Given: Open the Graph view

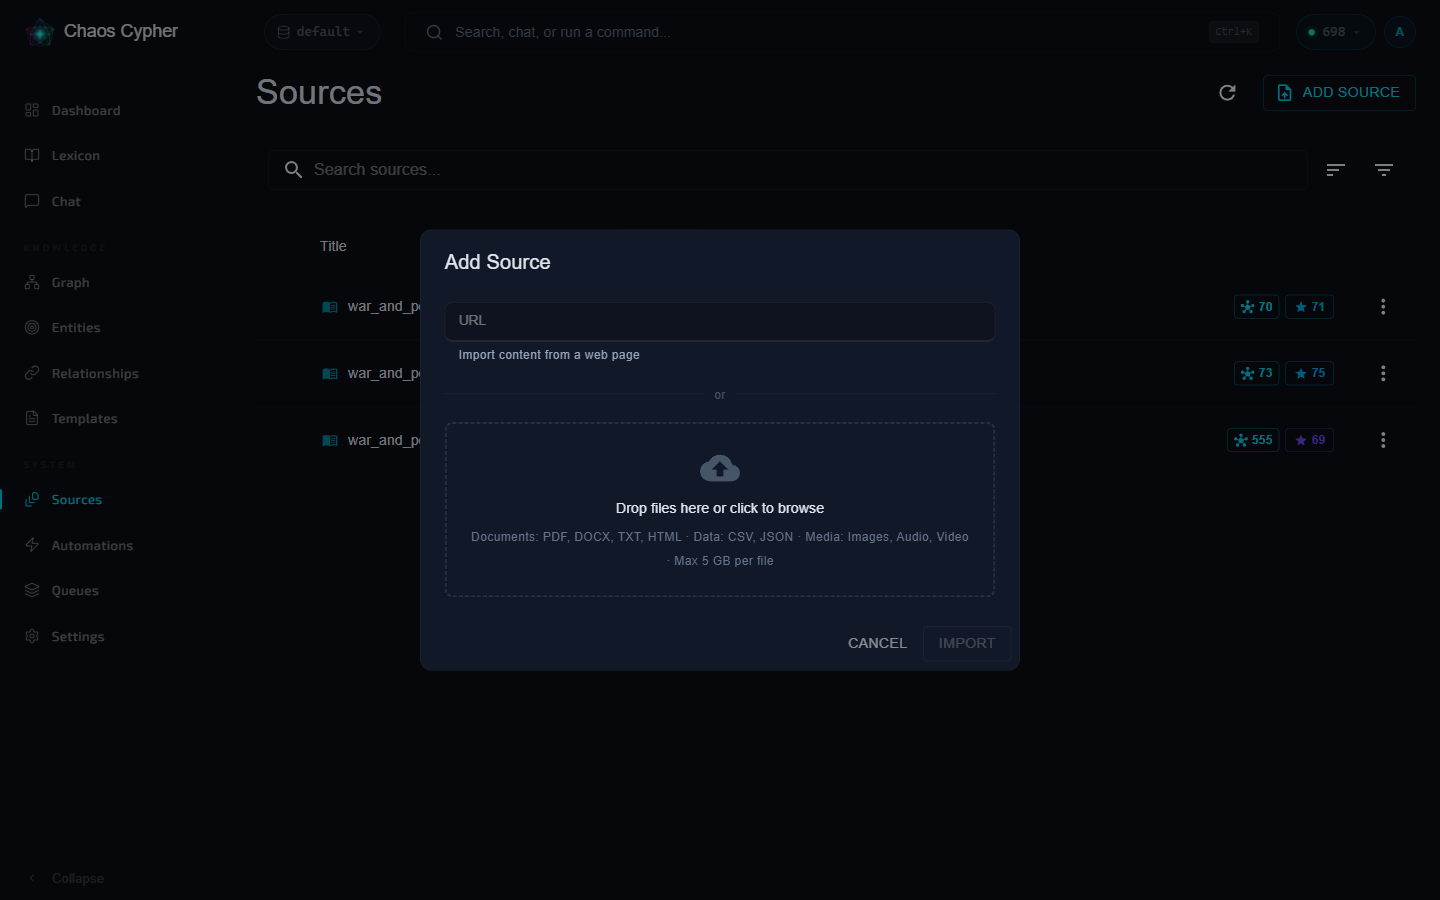Looking at the screenshot, I should (70, 282).
